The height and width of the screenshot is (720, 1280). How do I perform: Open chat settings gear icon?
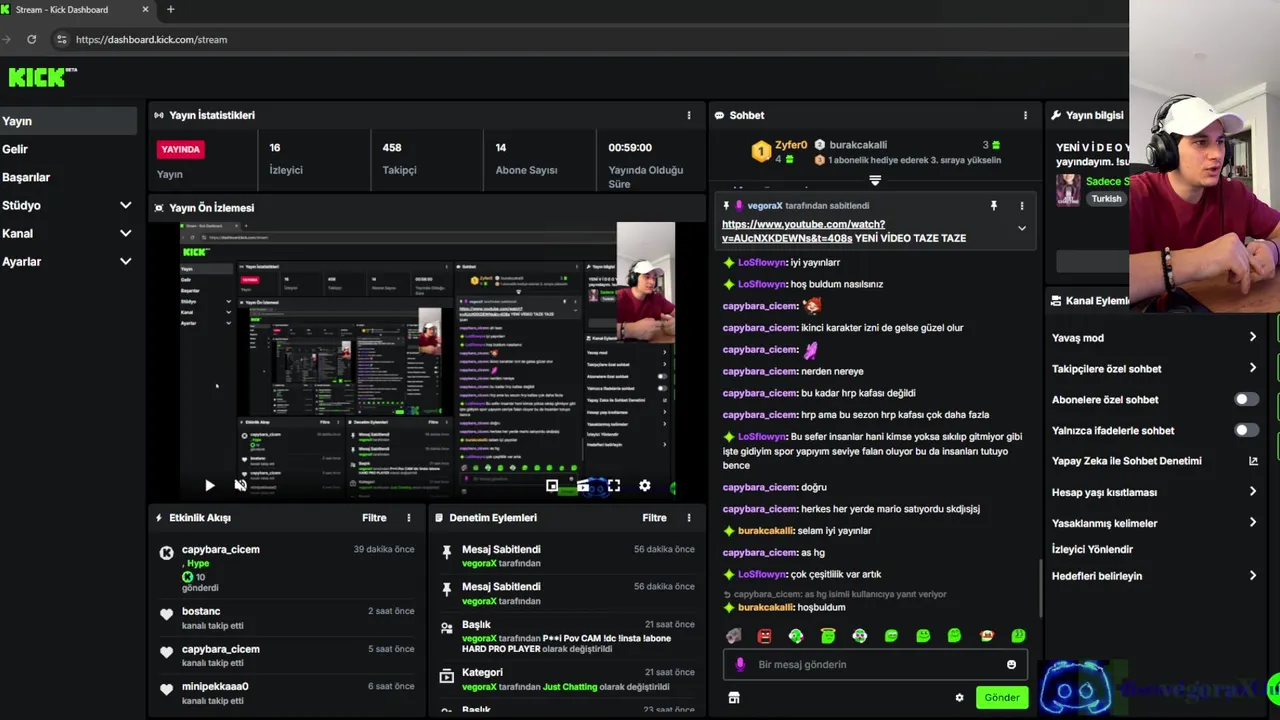click(x=959, y=698)
